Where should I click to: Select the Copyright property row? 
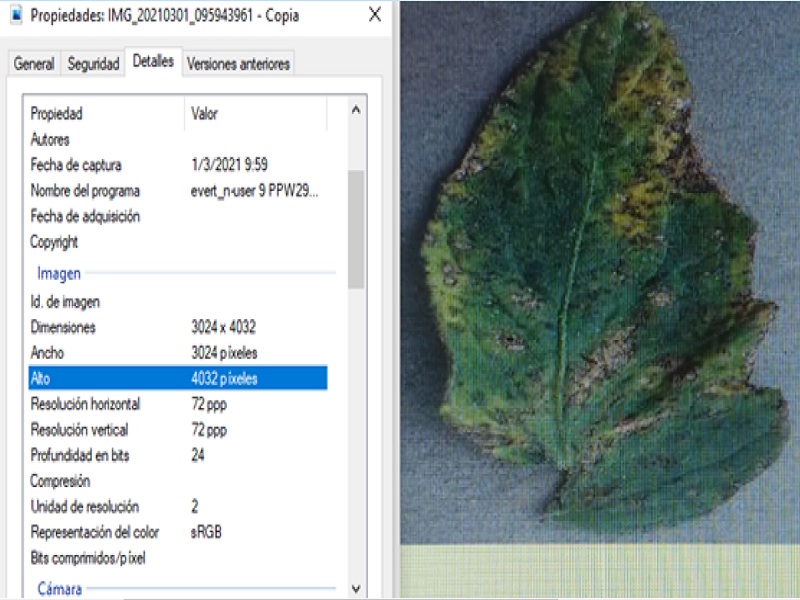click(178, 242)
